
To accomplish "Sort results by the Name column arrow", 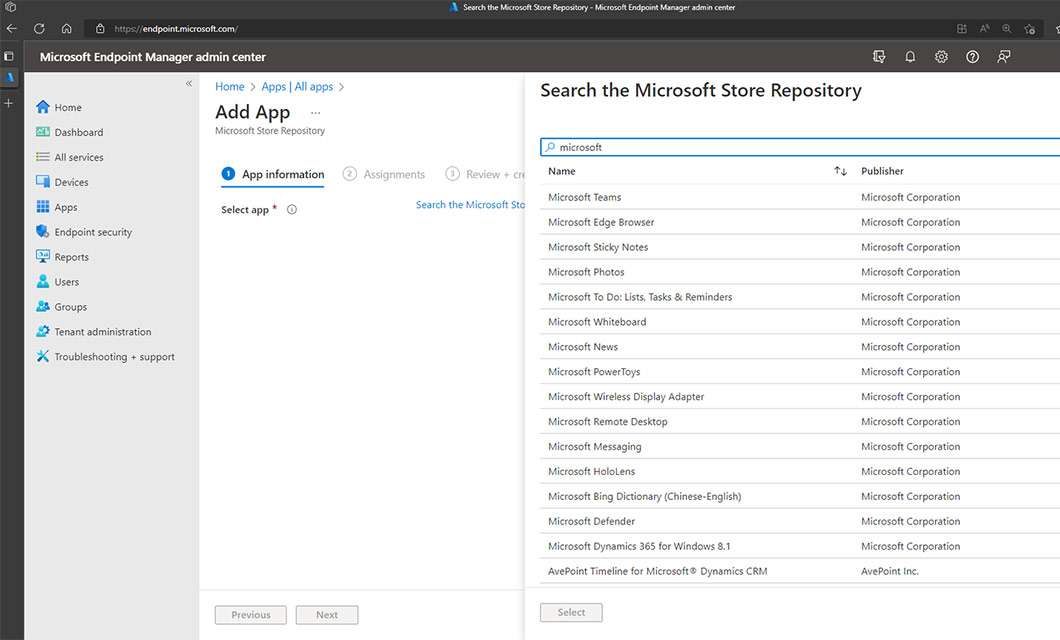I will click(x=840, y=171).
